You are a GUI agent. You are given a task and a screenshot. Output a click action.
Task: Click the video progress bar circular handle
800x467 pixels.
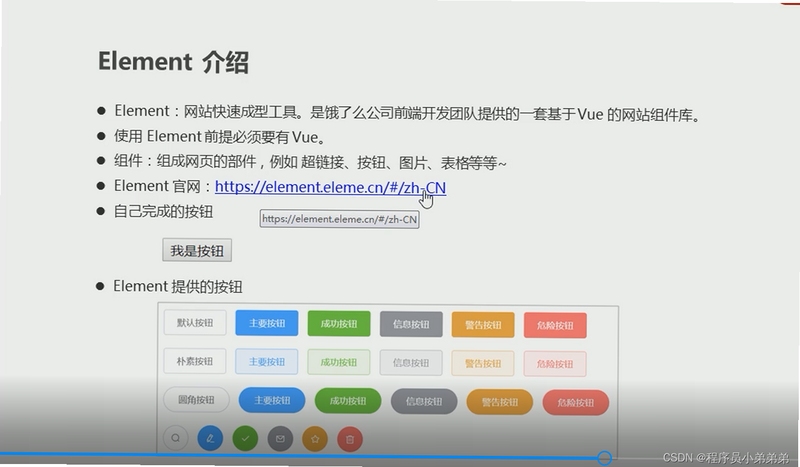point(605,458)
